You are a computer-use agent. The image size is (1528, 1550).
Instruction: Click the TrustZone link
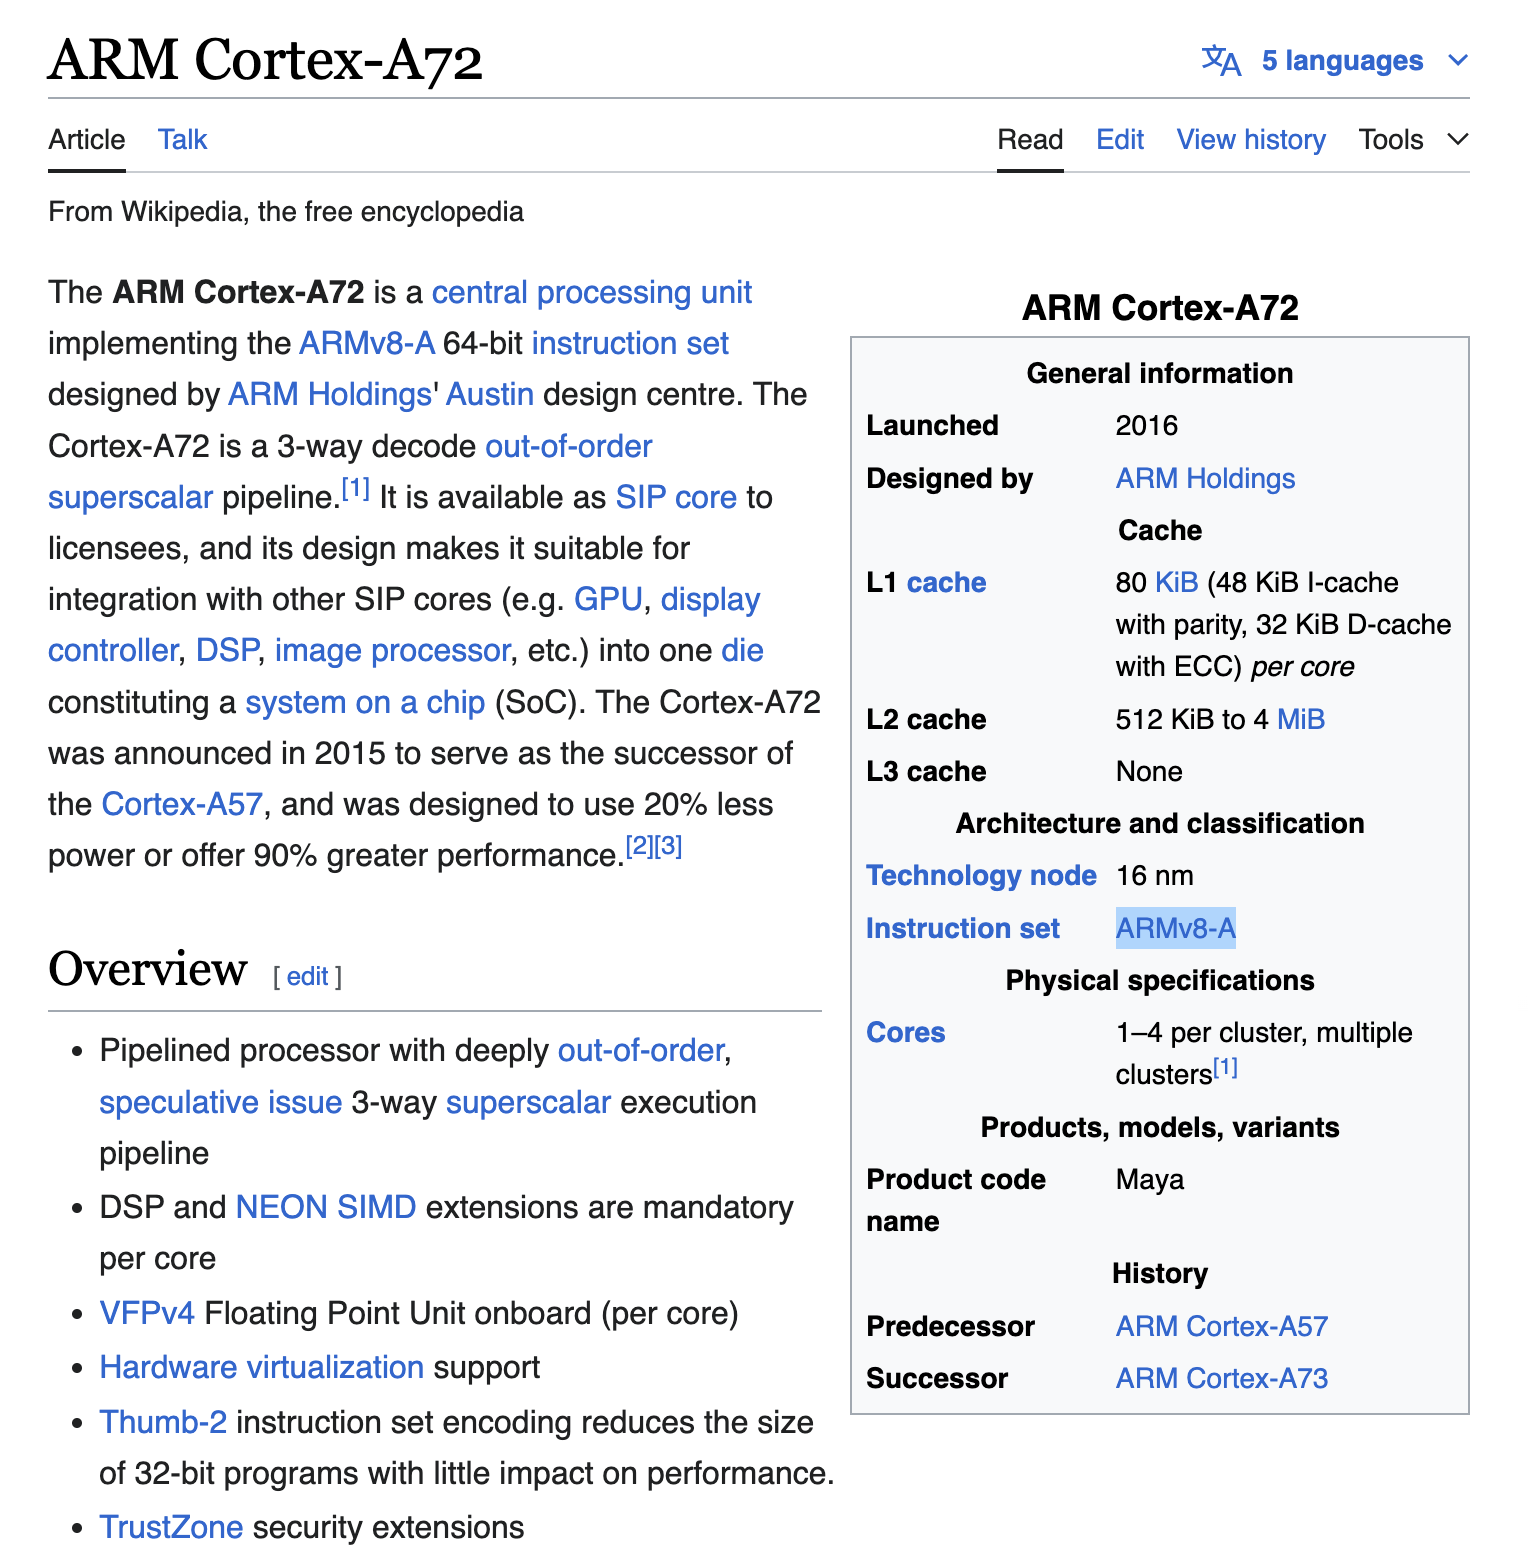pos(171,1527)
